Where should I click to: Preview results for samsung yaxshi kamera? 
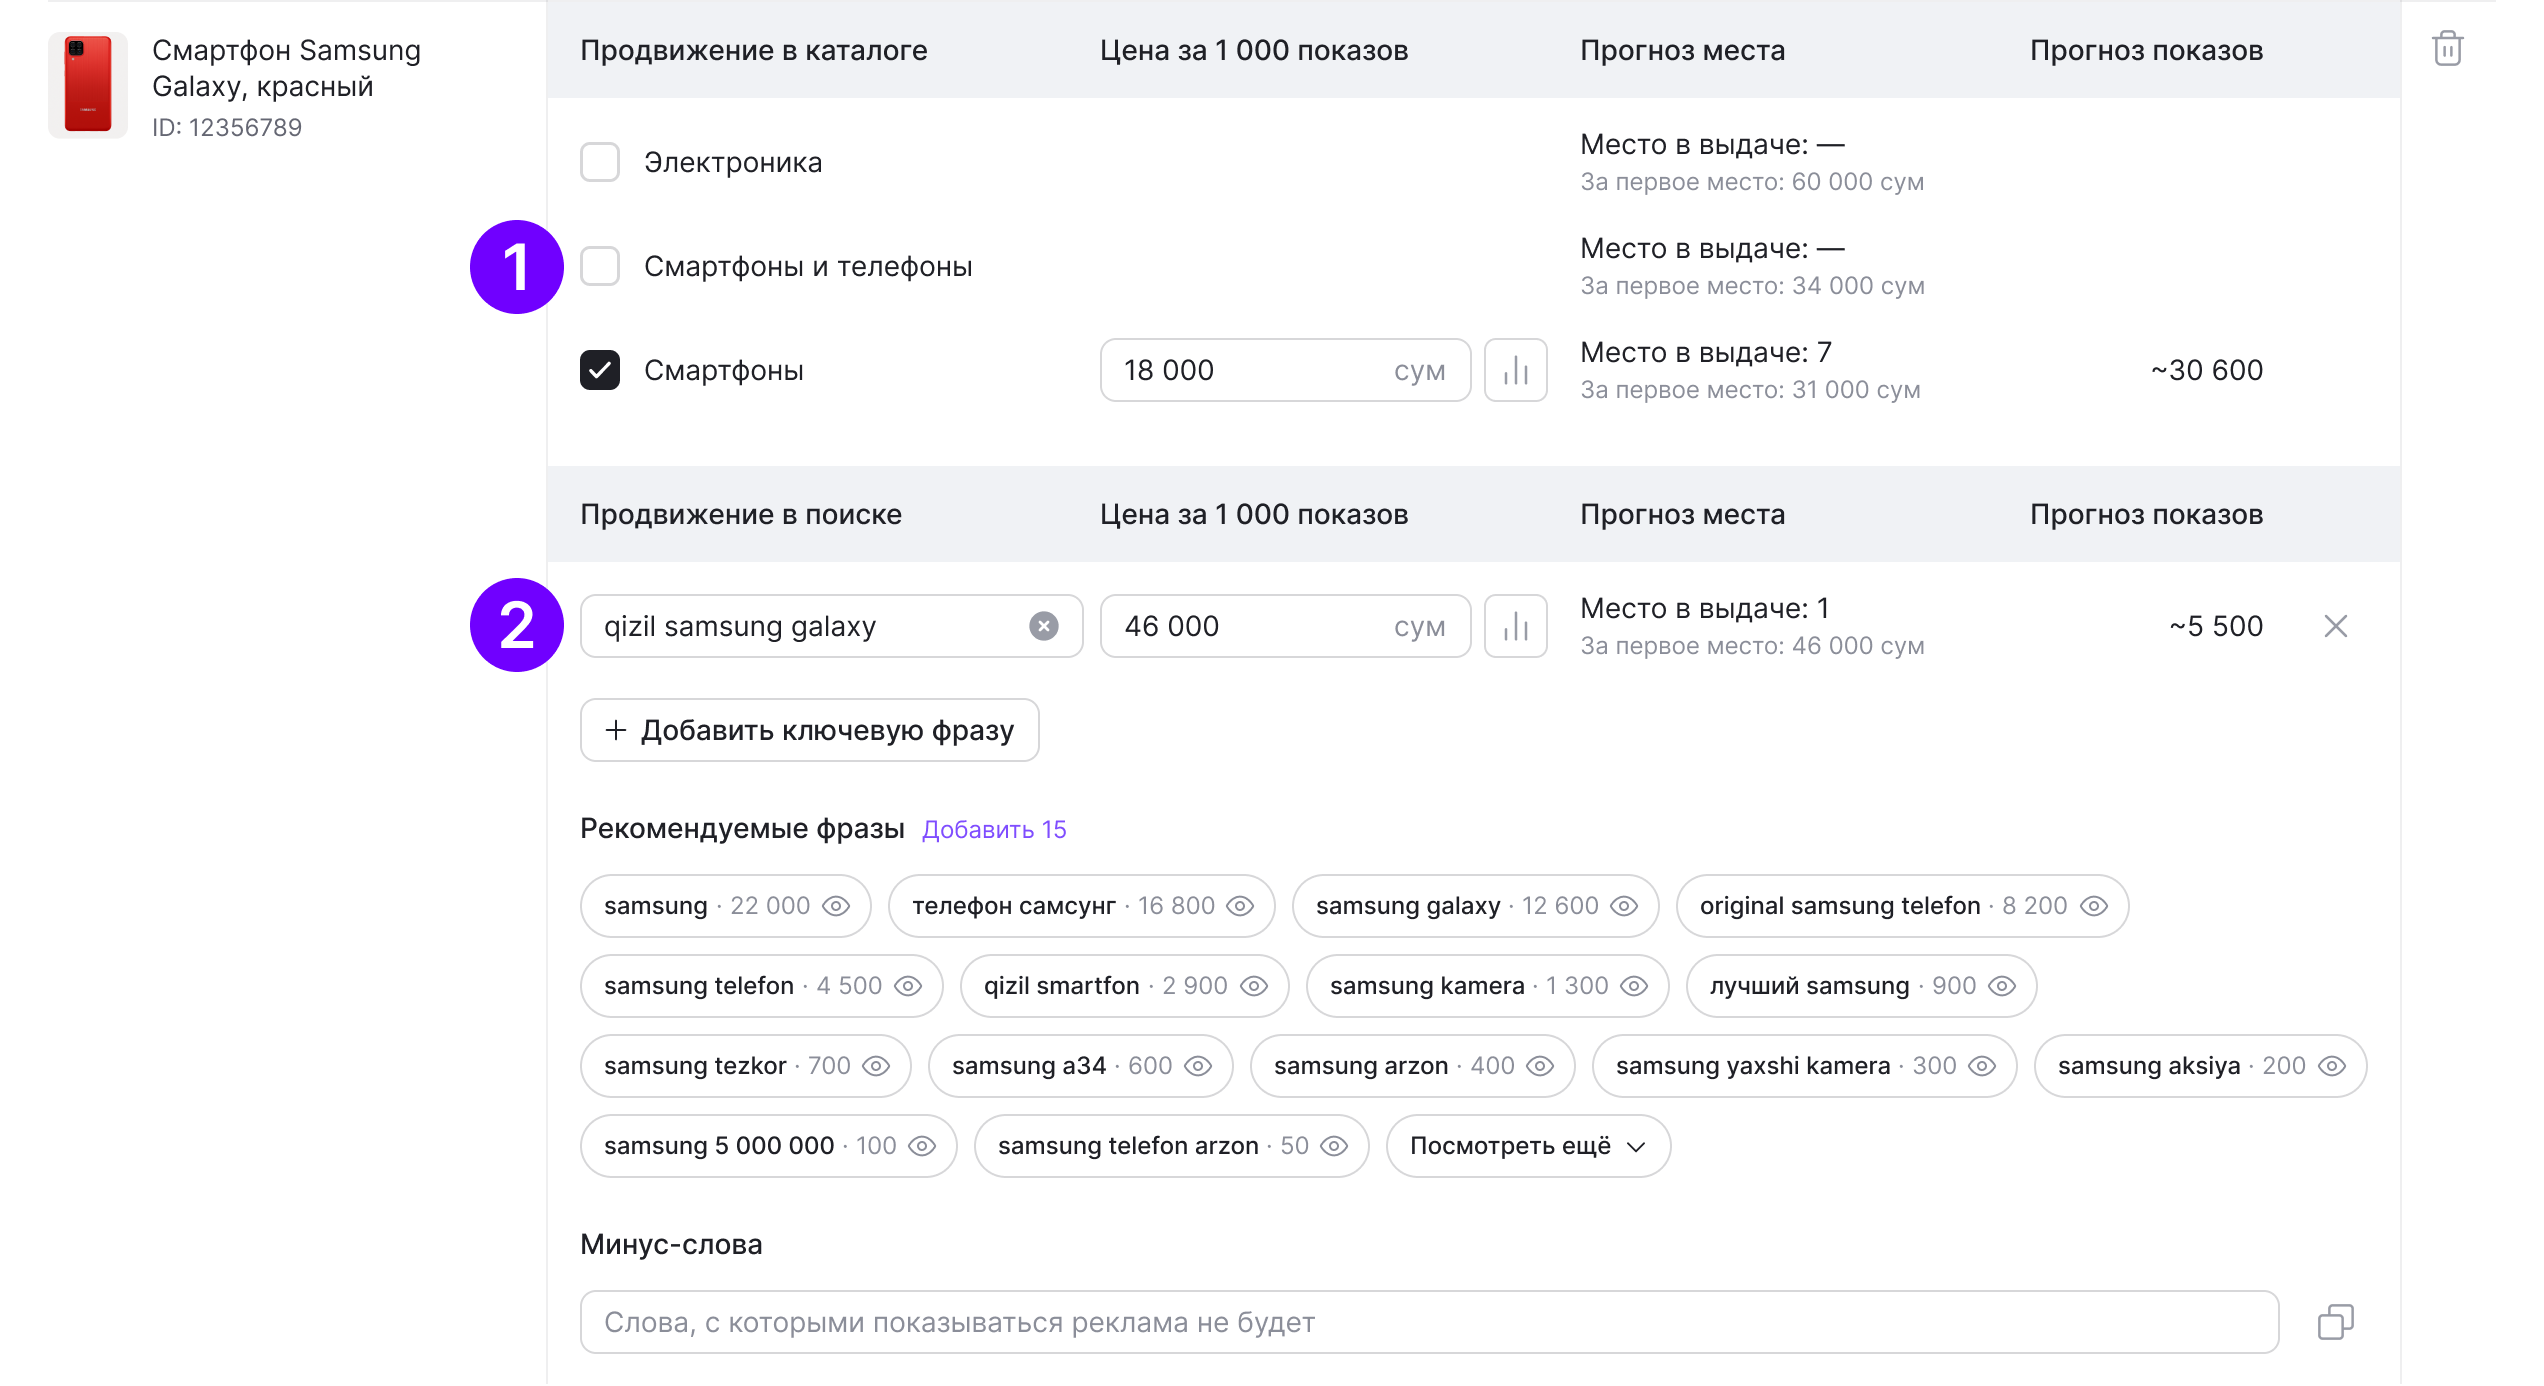pyautogui.click(x=1982, y=1066)
